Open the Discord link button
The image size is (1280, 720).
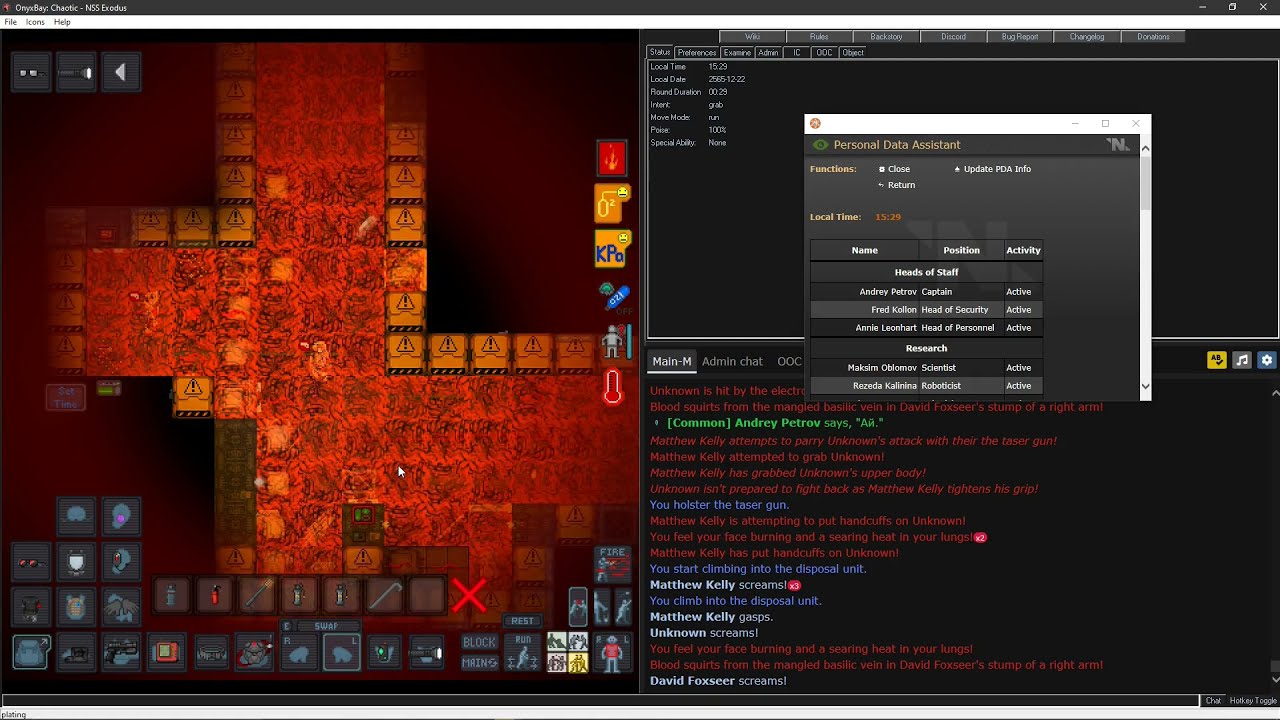click(953, 37)
